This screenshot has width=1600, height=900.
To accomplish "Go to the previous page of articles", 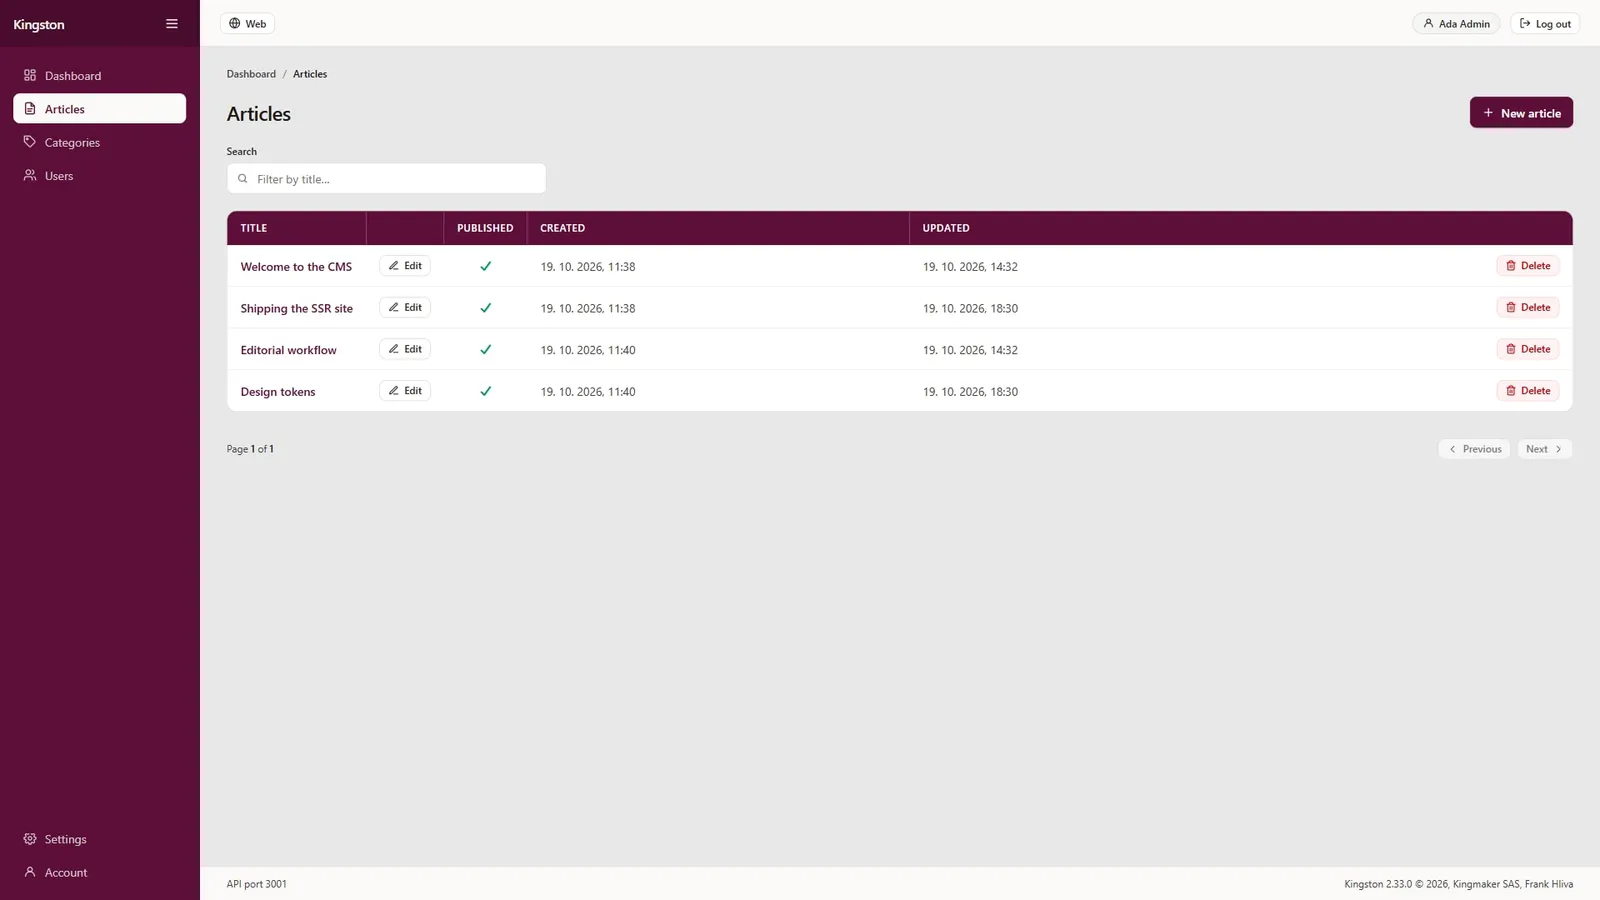I will [1474, 449].
